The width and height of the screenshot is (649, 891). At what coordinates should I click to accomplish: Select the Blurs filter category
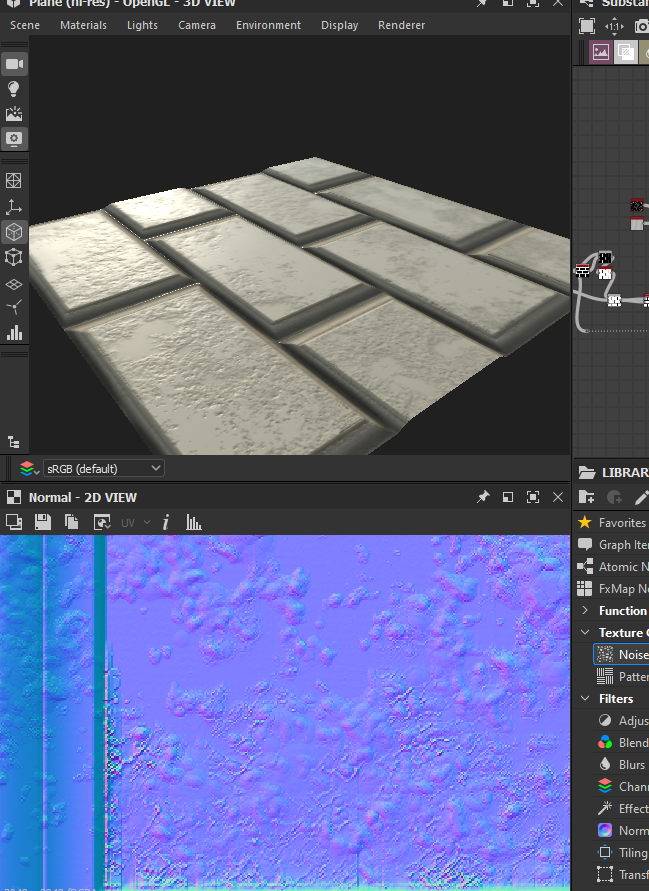click(622, 765)
